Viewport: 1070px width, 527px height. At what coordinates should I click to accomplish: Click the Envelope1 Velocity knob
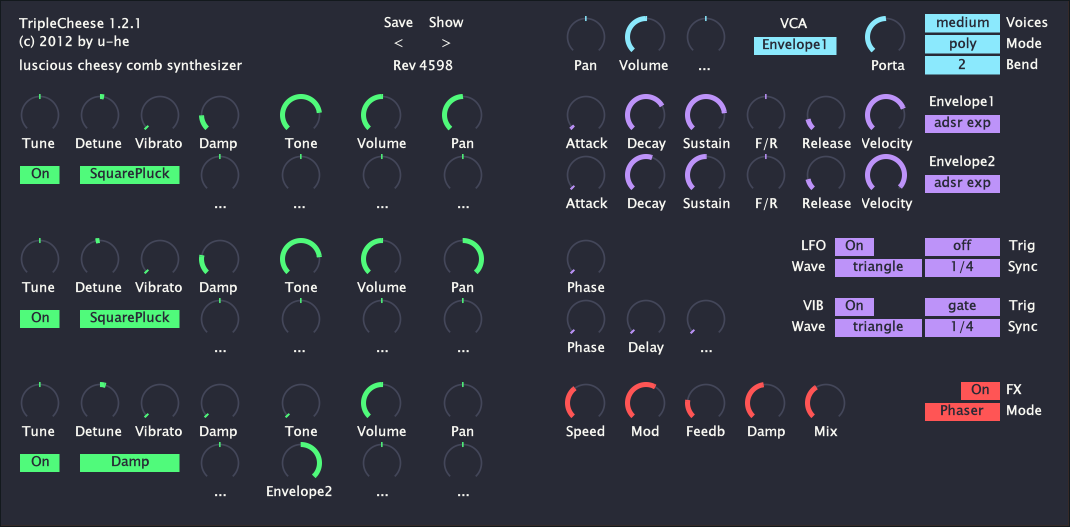click(x=885, y=114)
